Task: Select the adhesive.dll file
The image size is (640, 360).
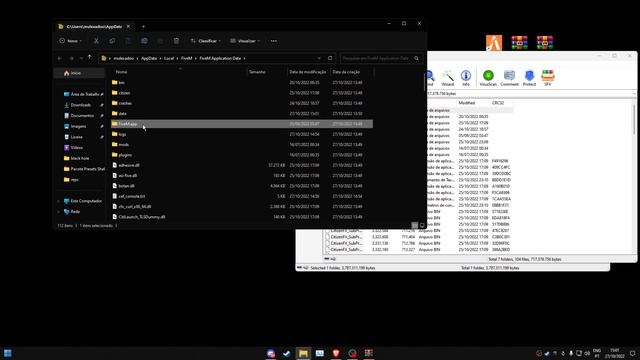Action: click(x=242, y=165)
